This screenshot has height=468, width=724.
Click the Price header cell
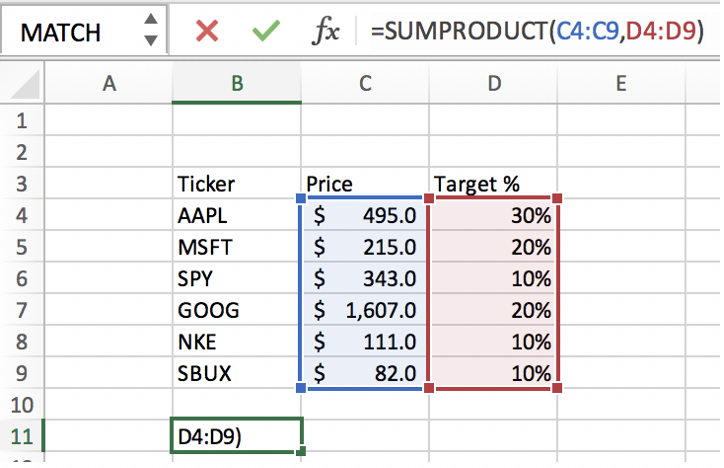[x=365, y=184]
